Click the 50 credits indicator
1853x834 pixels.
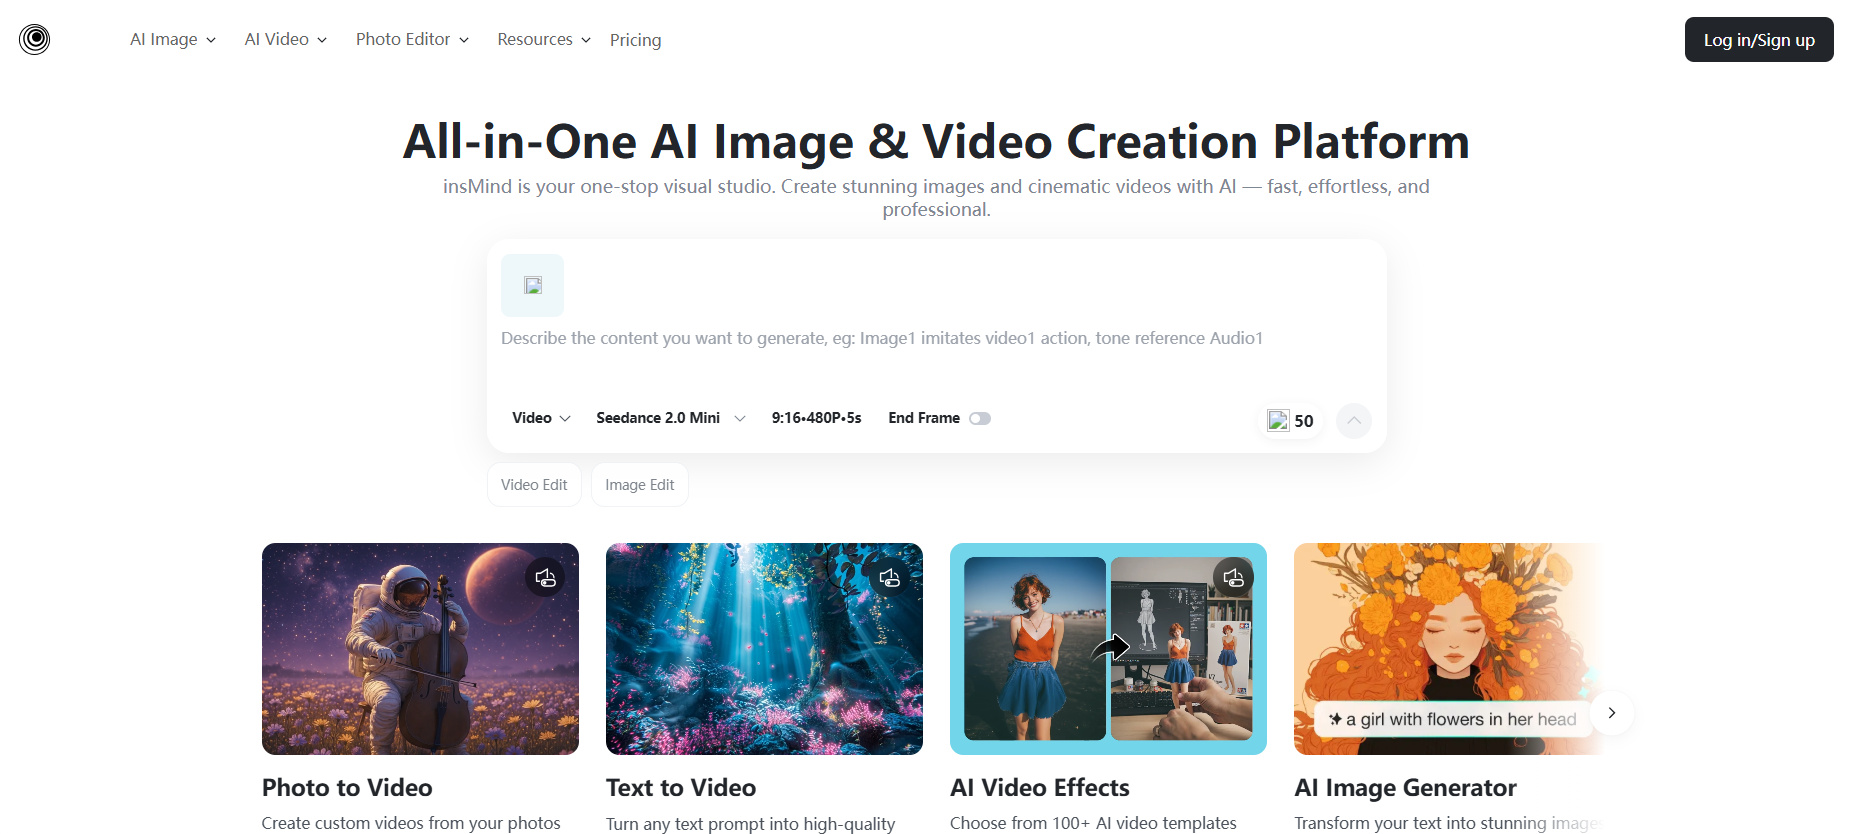tap(1291, 421)
